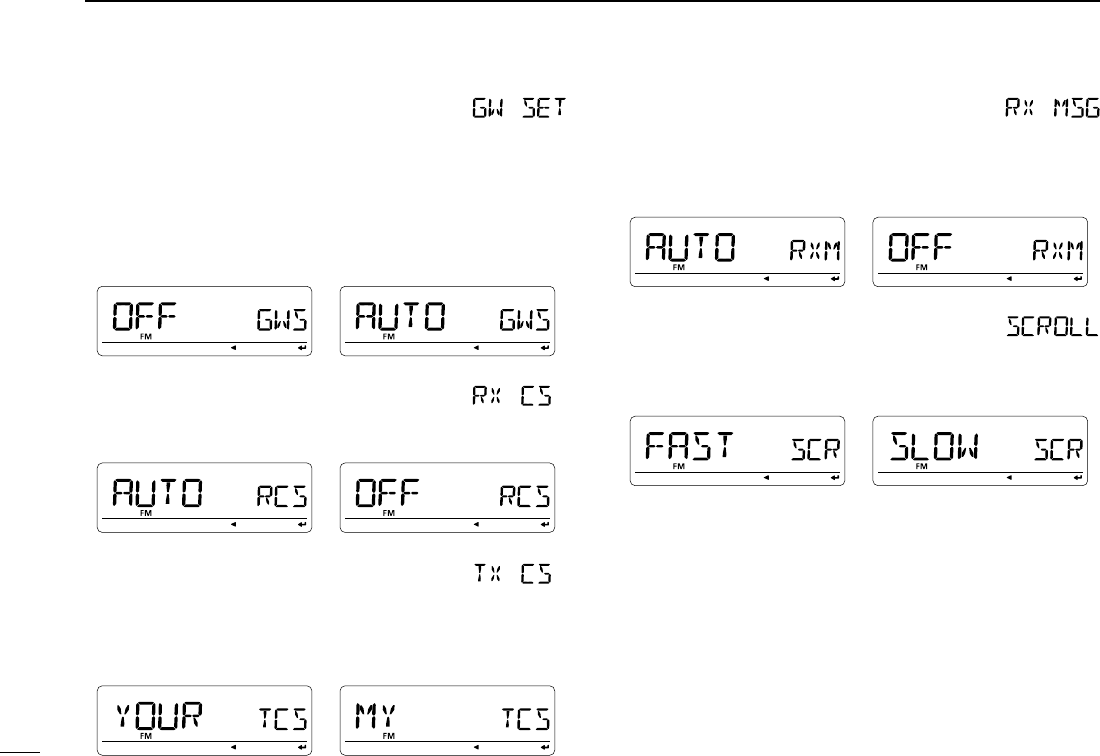Click the FAST SCR display panel

737,451
